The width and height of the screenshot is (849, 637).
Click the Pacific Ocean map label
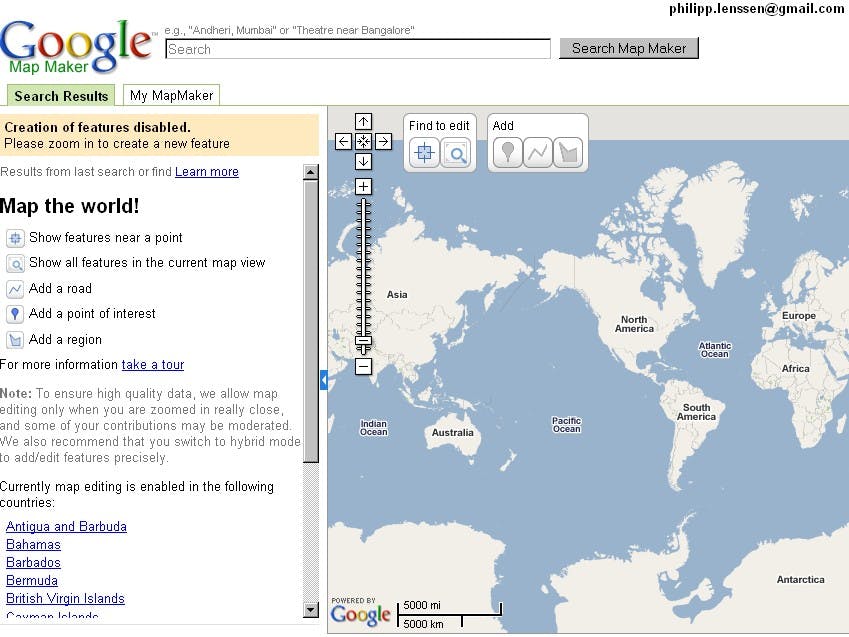[566, 425]
